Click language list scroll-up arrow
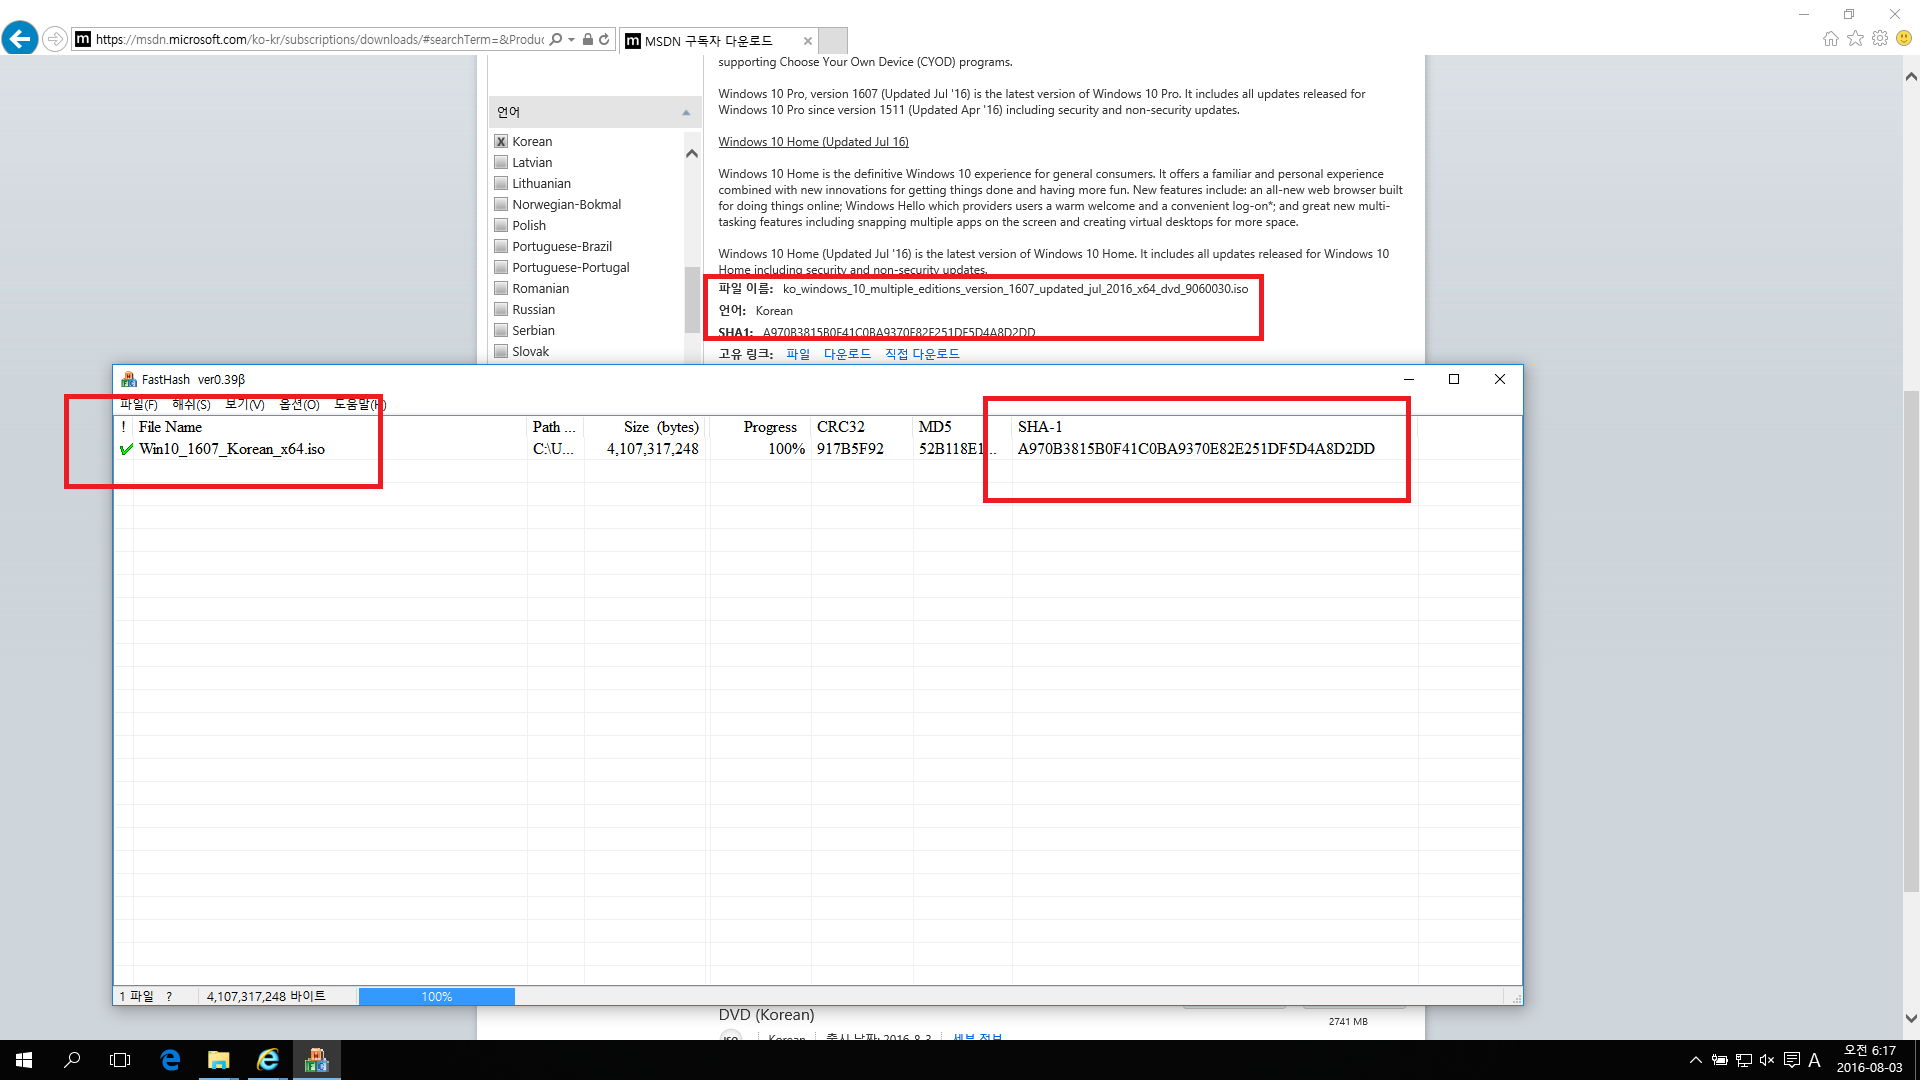The image size is (1920, 1080). tap(692, 153)
